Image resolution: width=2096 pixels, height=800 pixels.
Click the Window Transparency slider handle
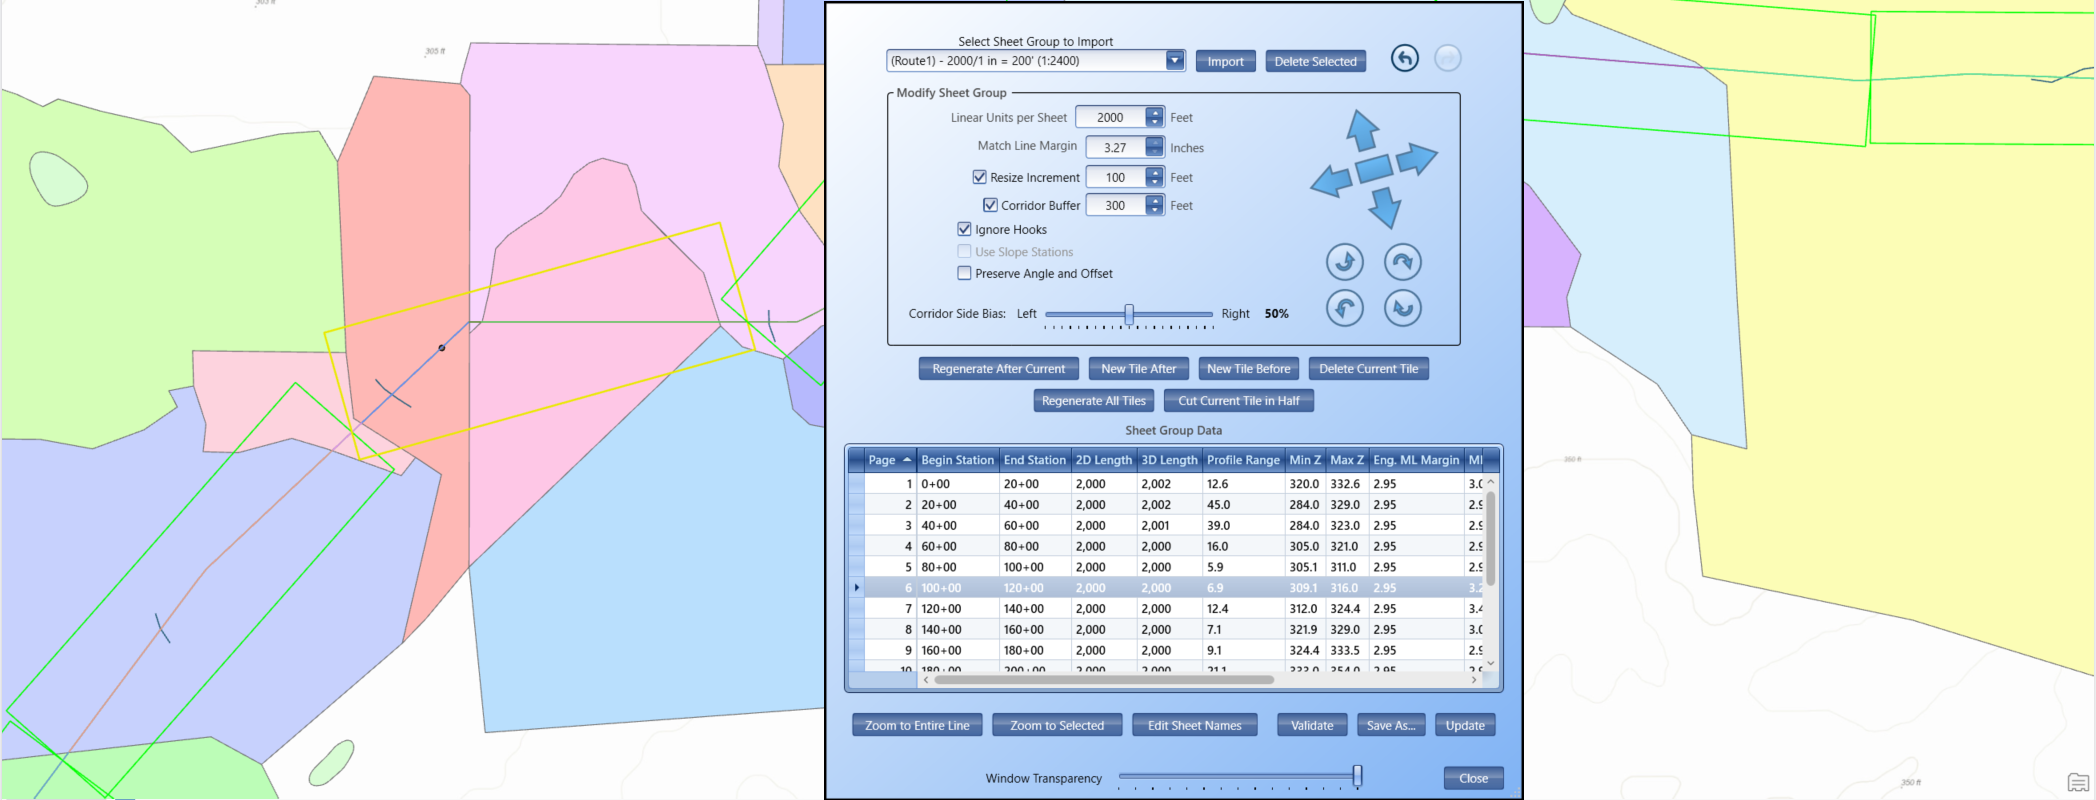point(1357,775)
